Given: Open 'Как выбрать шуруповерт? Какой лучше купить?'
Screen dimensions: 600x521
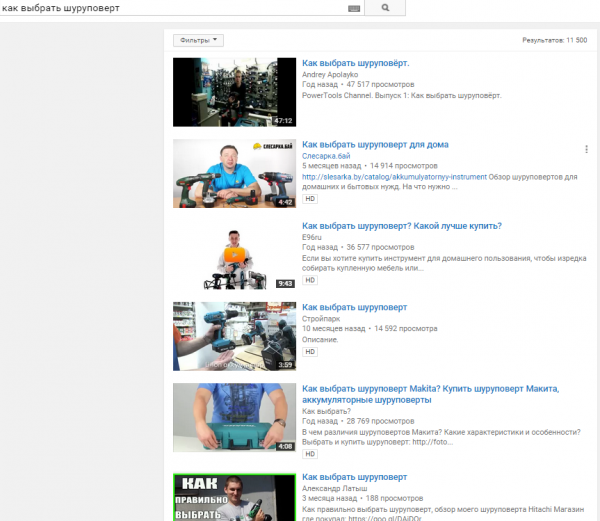Looking at the screenshot, I should tap(402, 226).
